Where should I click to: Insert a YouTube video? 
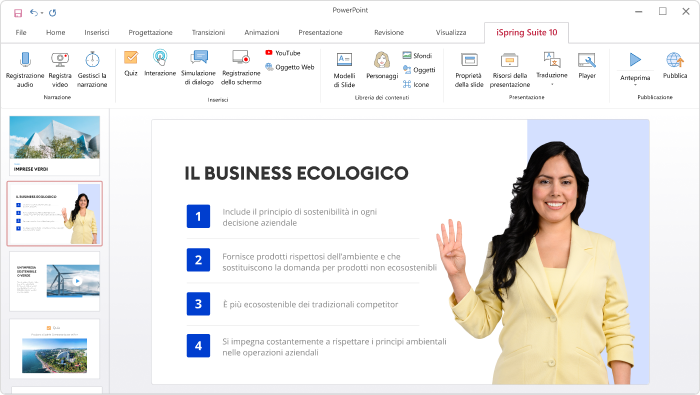283,53
